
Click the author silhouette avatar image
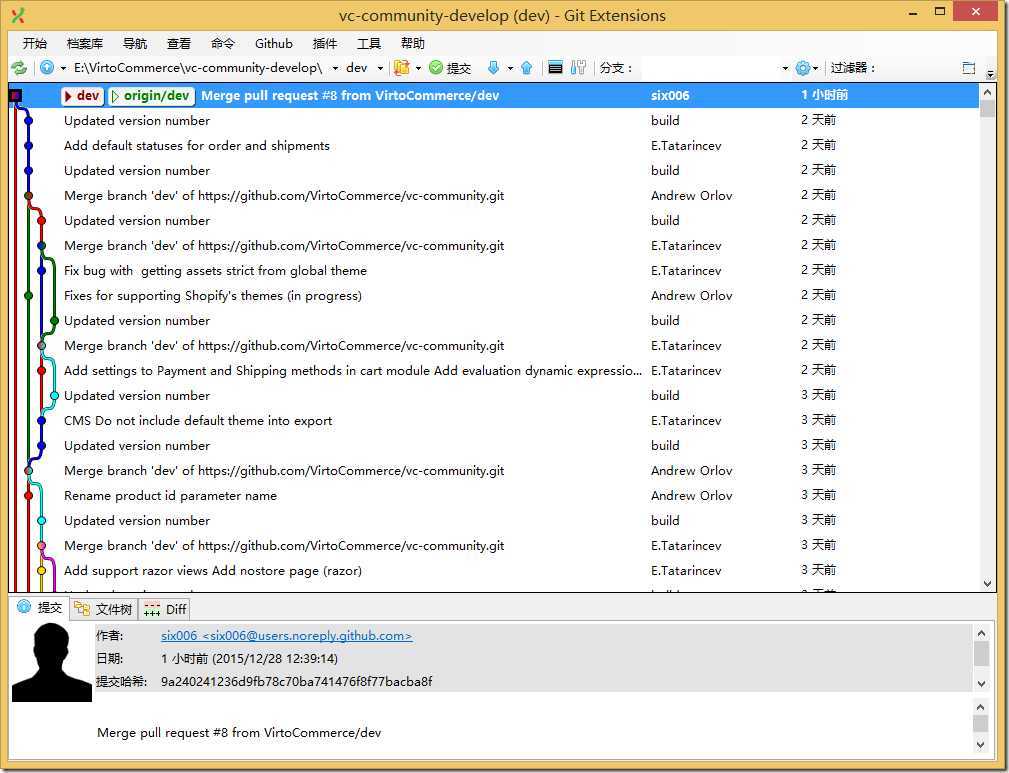52,662
